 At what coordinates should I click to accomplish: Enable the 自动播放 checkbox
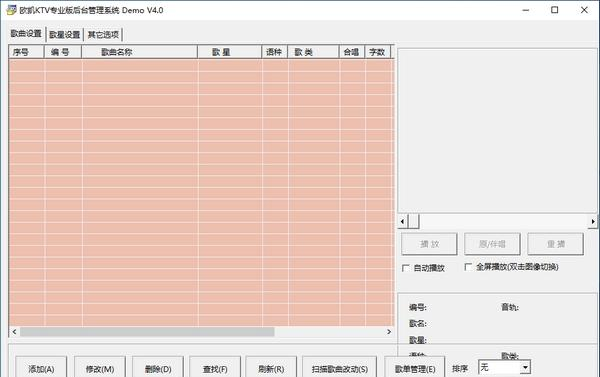pyautogui.click(x=406, y=268)
